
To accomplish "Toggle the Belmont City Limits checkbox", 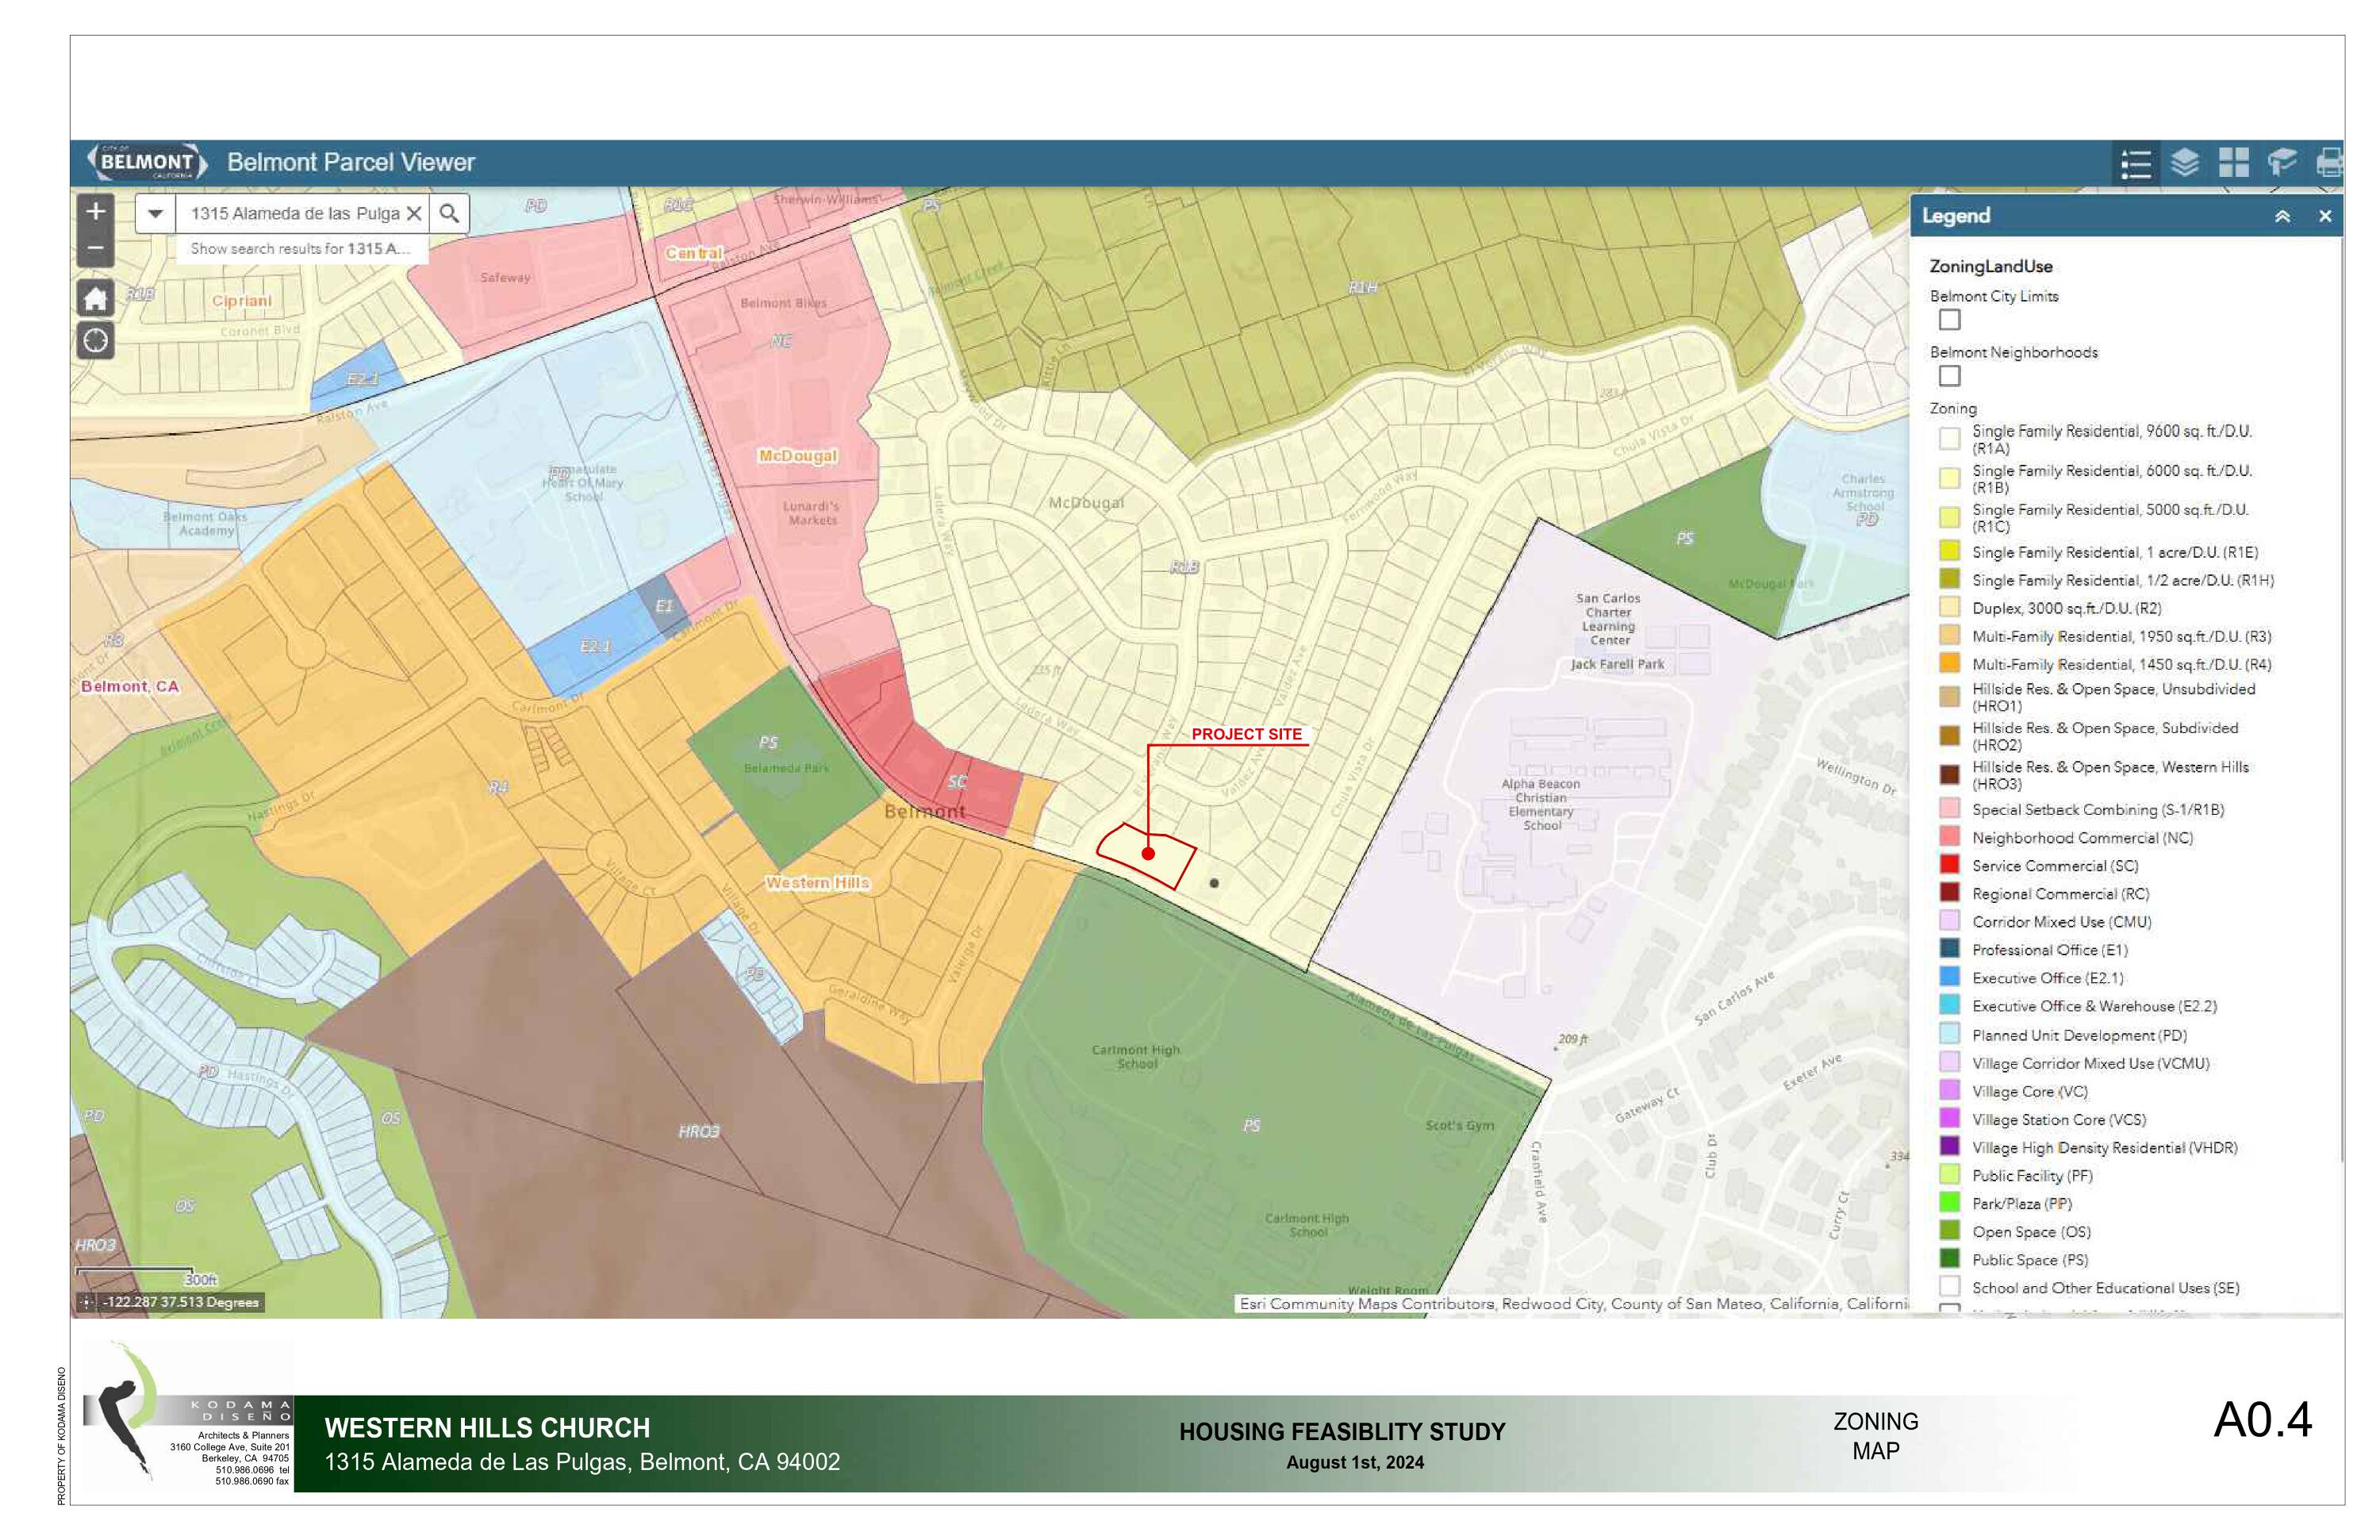I will click(1949, 320).
